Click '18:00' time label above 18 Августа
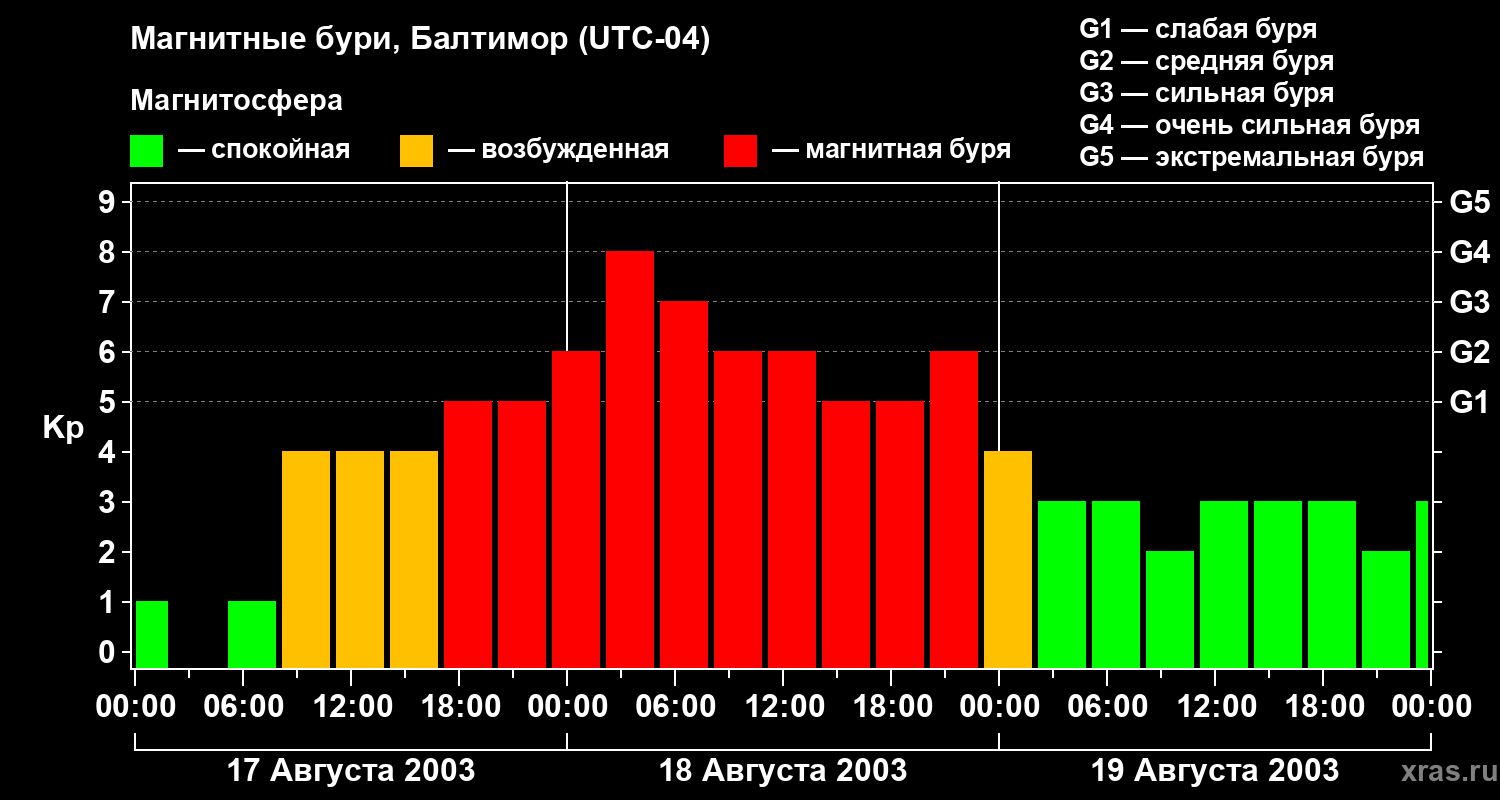Image resolution: width=1500 pixels, height=800 pixels. pos(891,707)
